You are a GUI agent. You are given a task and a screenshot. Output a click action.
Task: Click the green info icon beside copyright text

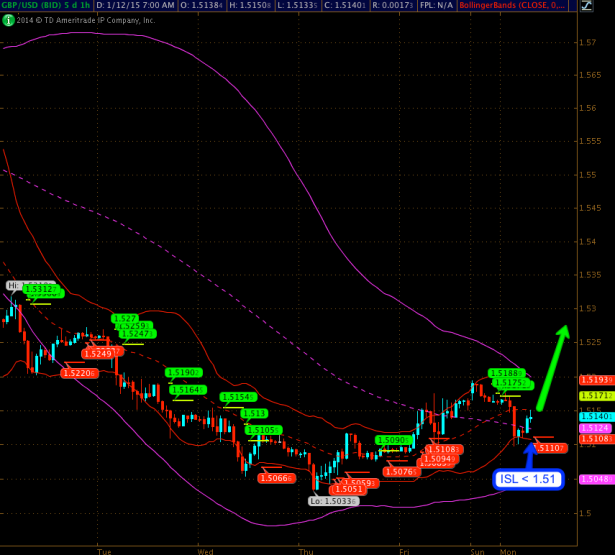(x=8, y=20)
